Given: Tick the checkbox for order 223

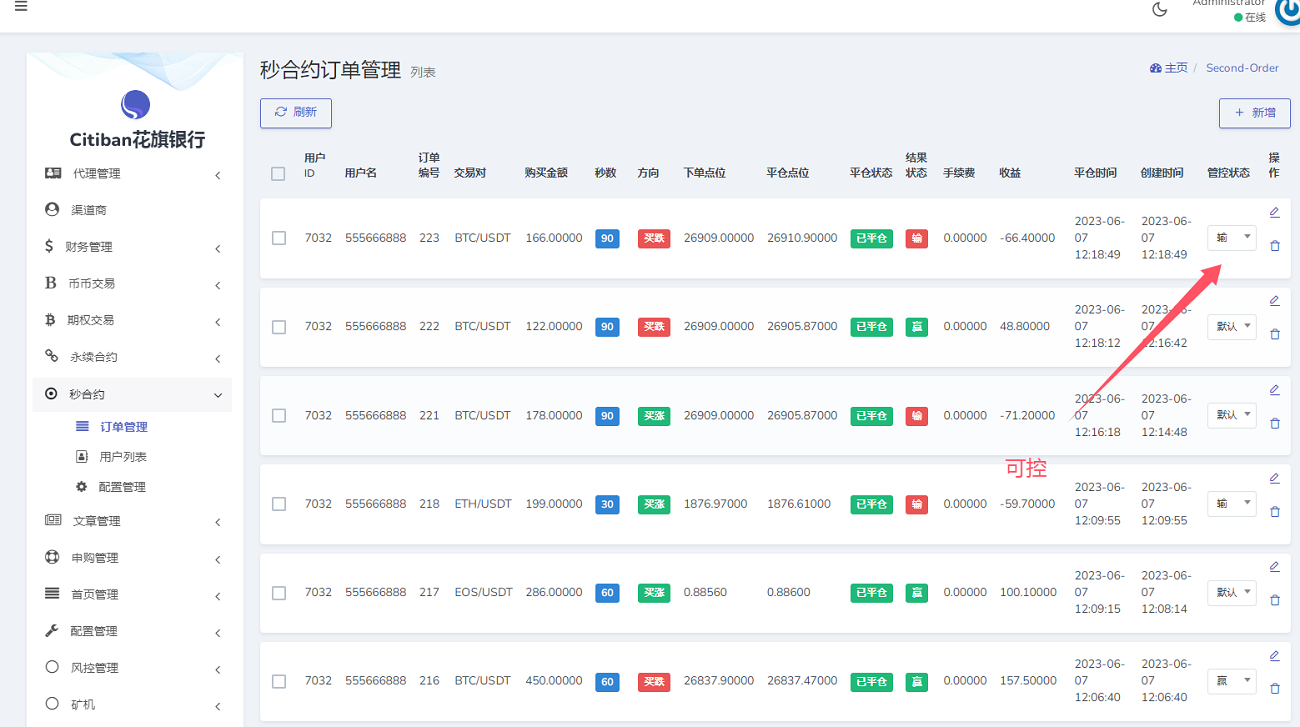Looking at the screenshot, I should [279, 238].
